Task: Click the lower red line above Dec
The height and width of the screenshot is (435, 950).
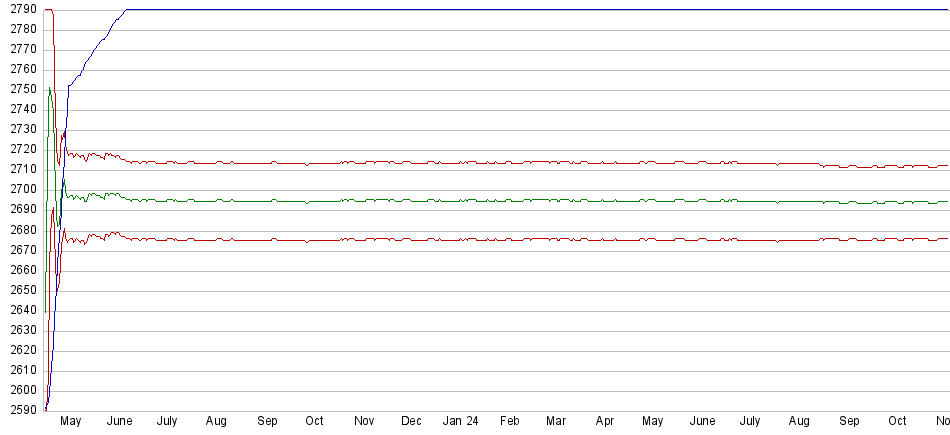Action: (x=411, y=239)
